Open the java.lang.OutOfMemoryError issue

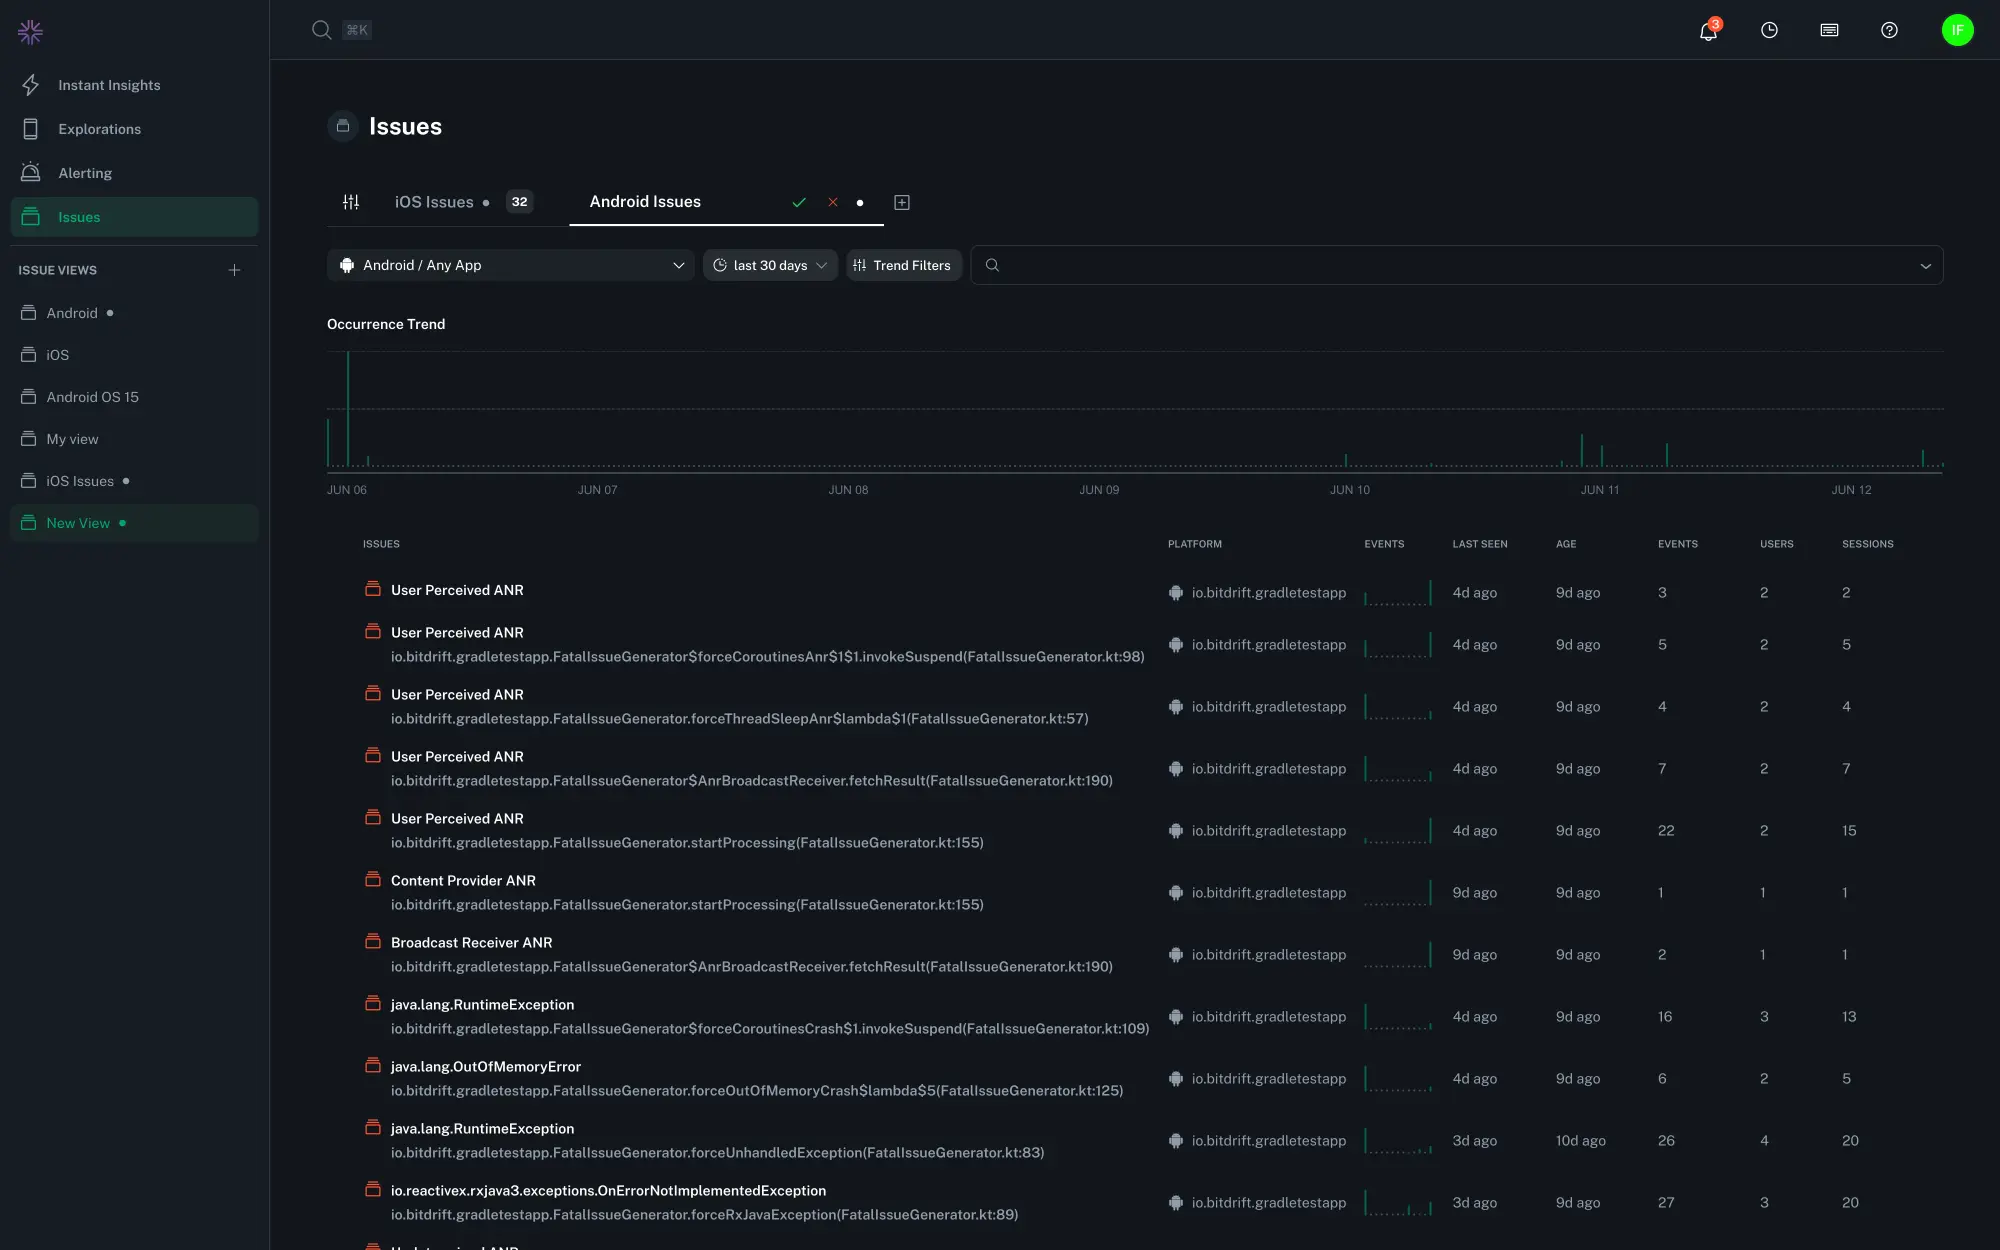tap(486, 1067)
